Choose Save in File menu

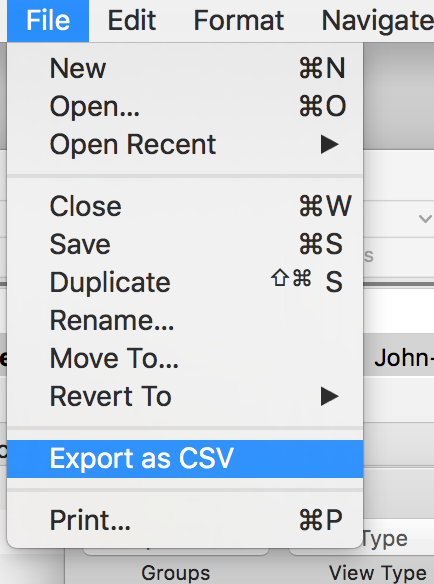pos(185,244)
